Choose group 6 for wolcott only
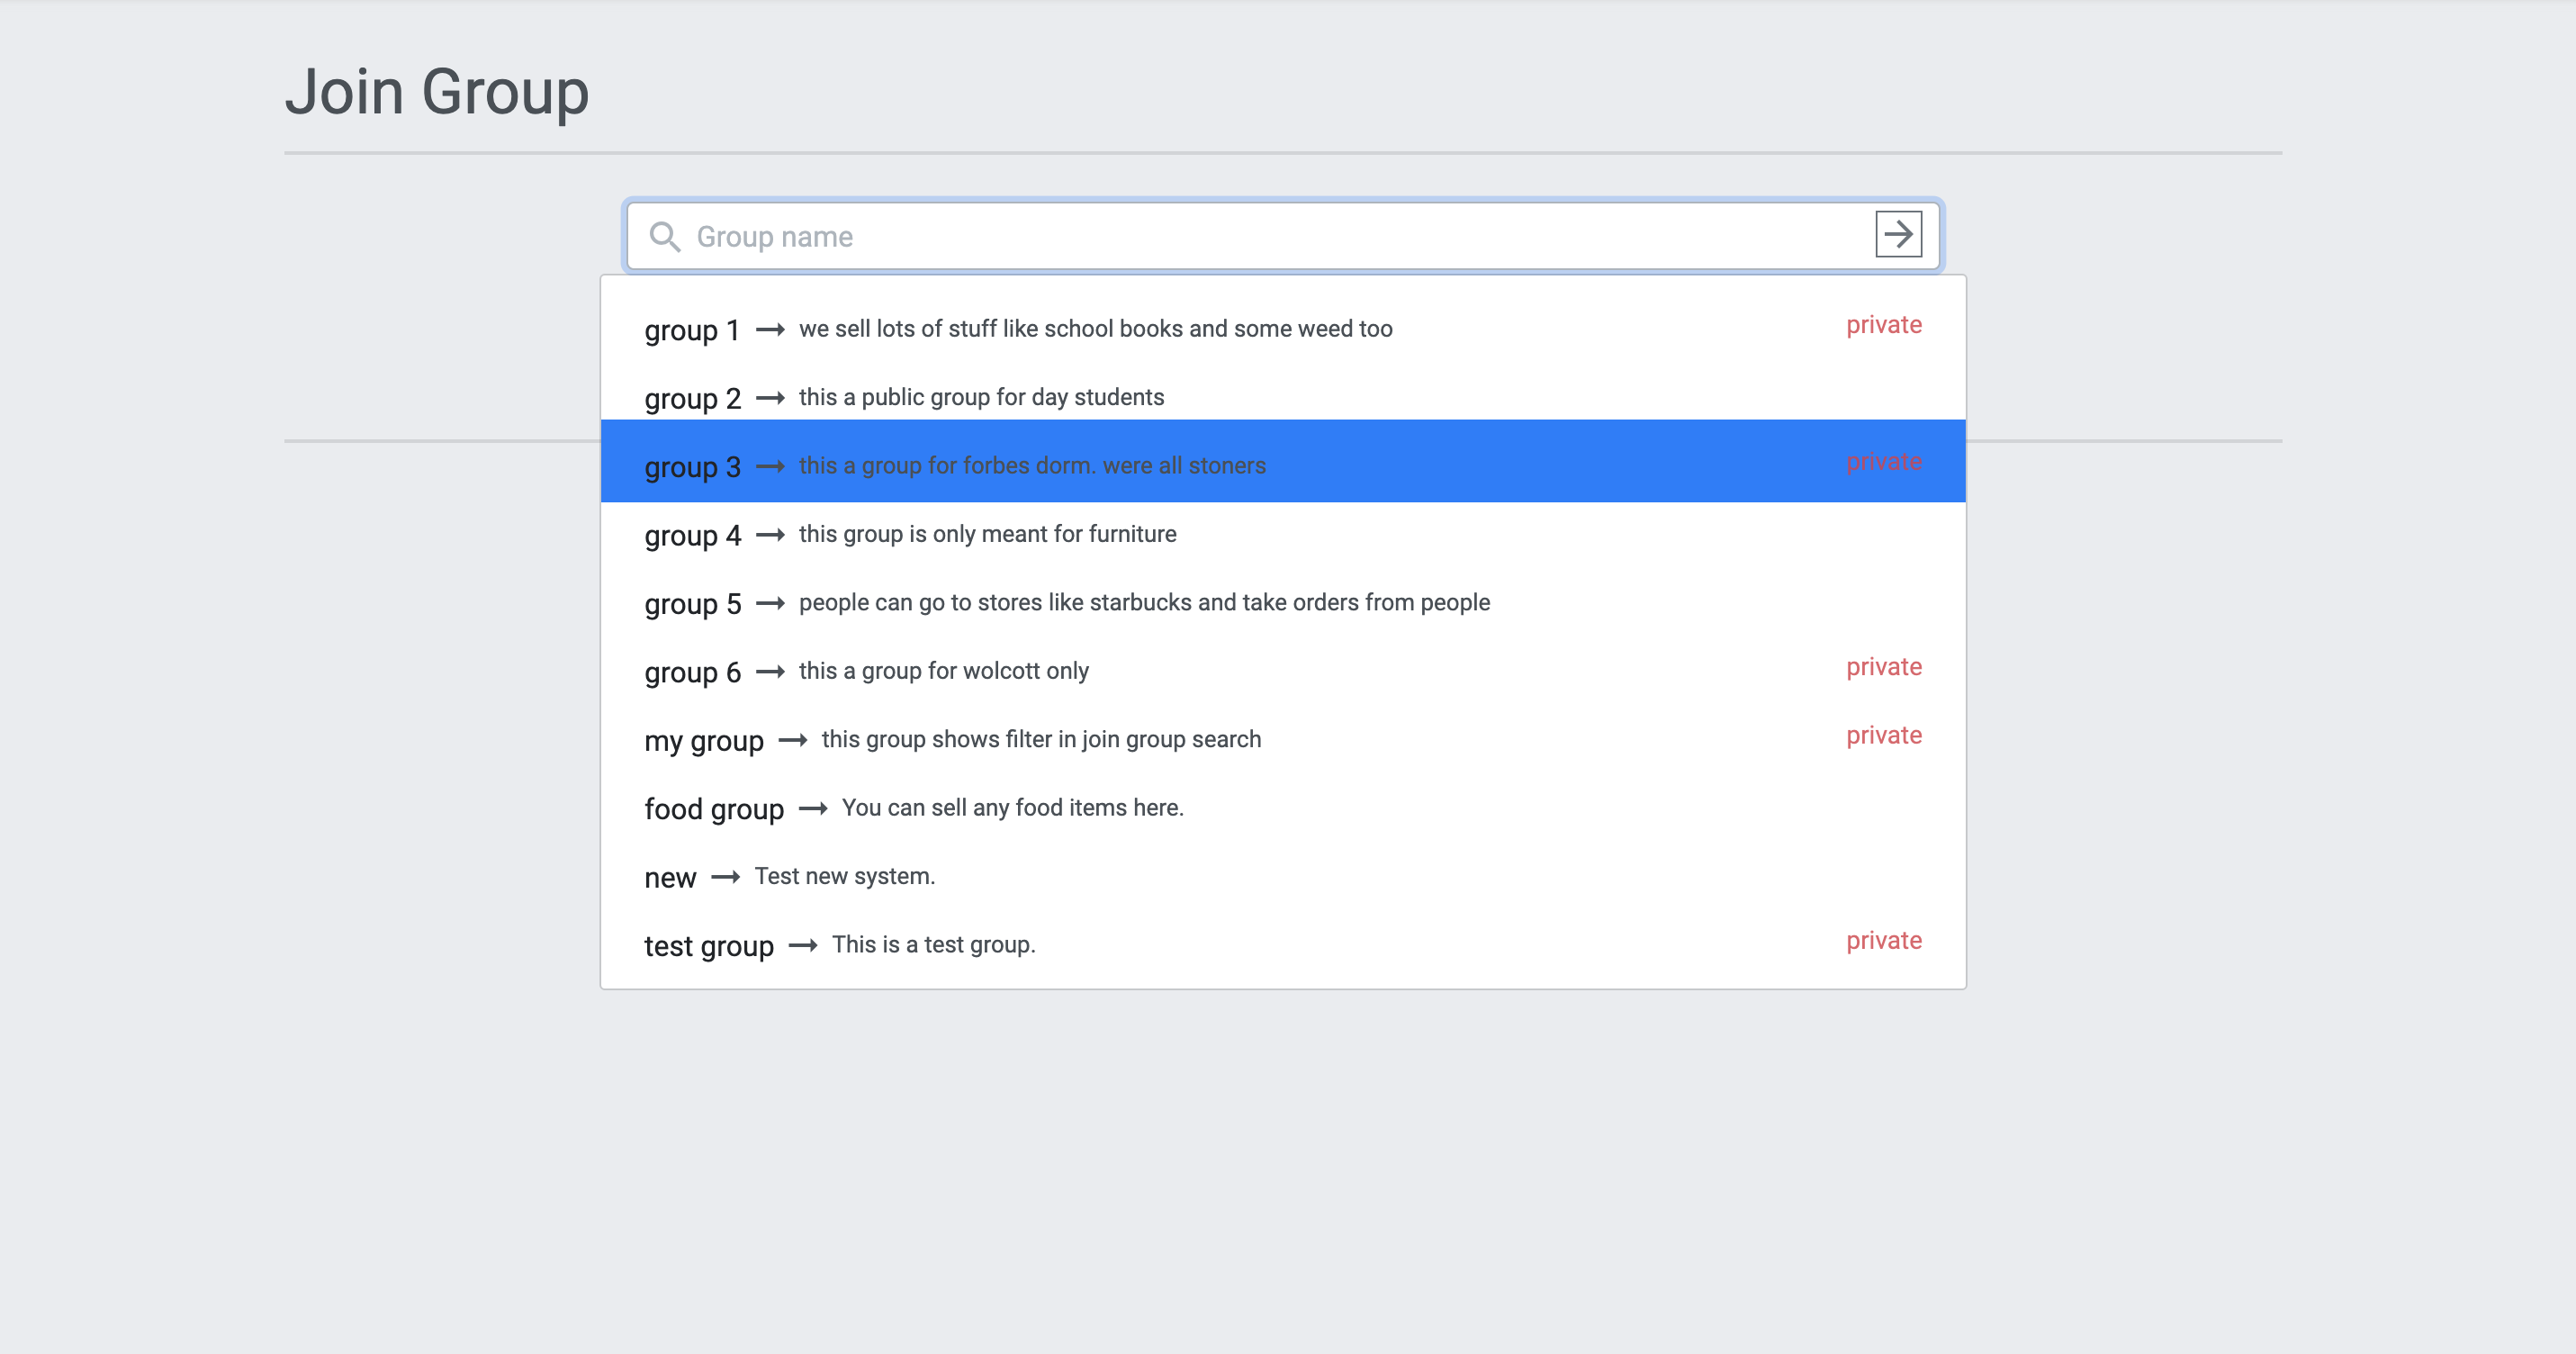 1283,672
